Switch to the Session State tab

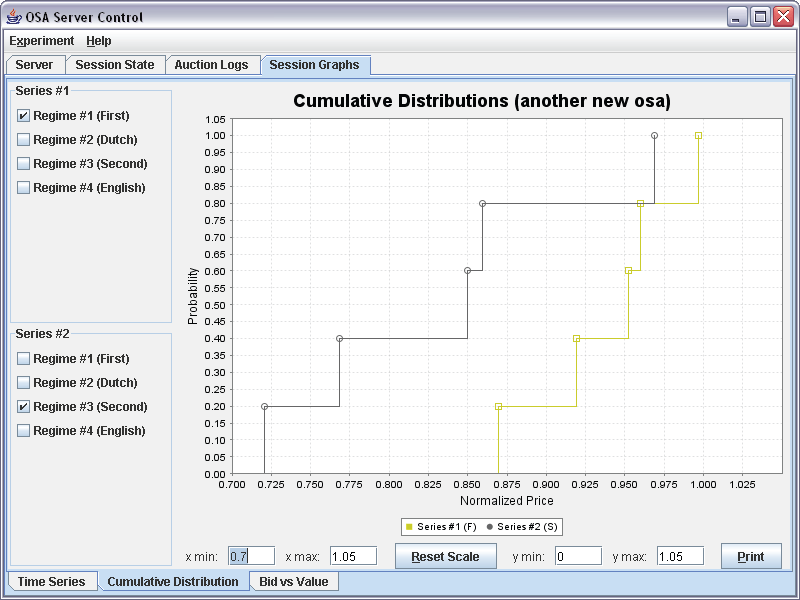tap(115, 65)
